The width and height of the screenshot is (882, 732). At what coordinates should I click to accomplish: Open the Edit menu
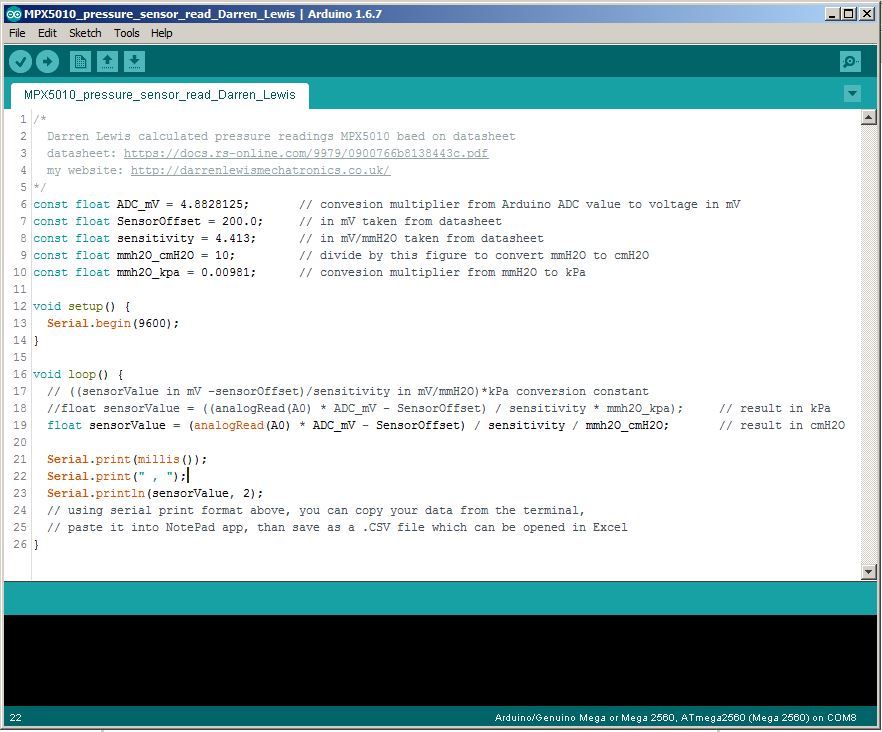coord(46,33)
